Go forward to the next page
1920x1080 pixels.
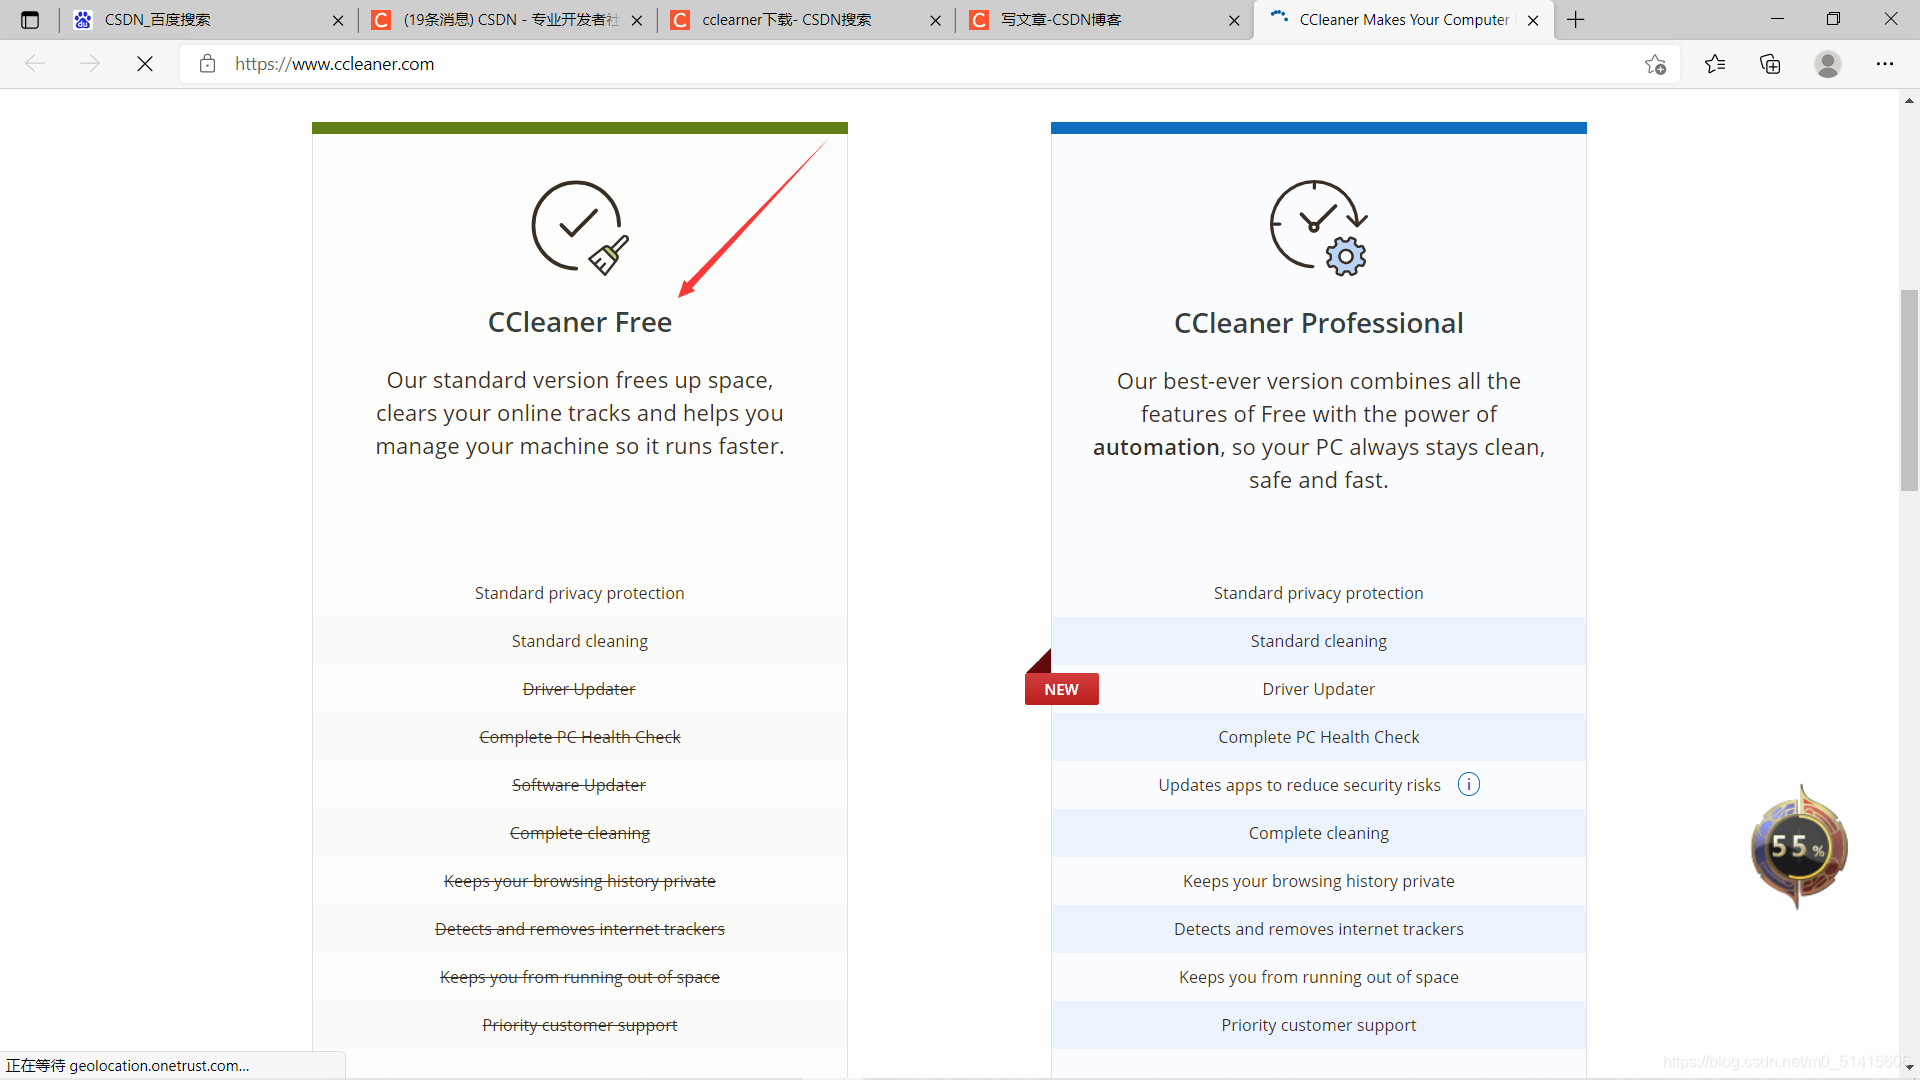click(90, 64)
